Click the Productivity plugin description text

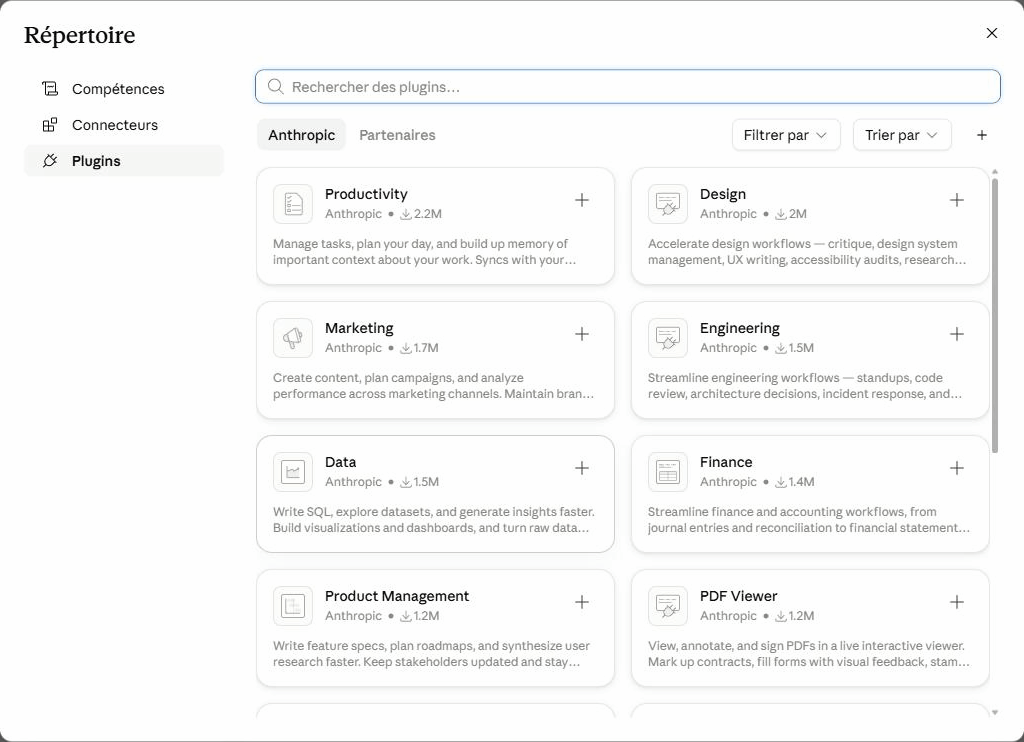click(x=424, y=252)
